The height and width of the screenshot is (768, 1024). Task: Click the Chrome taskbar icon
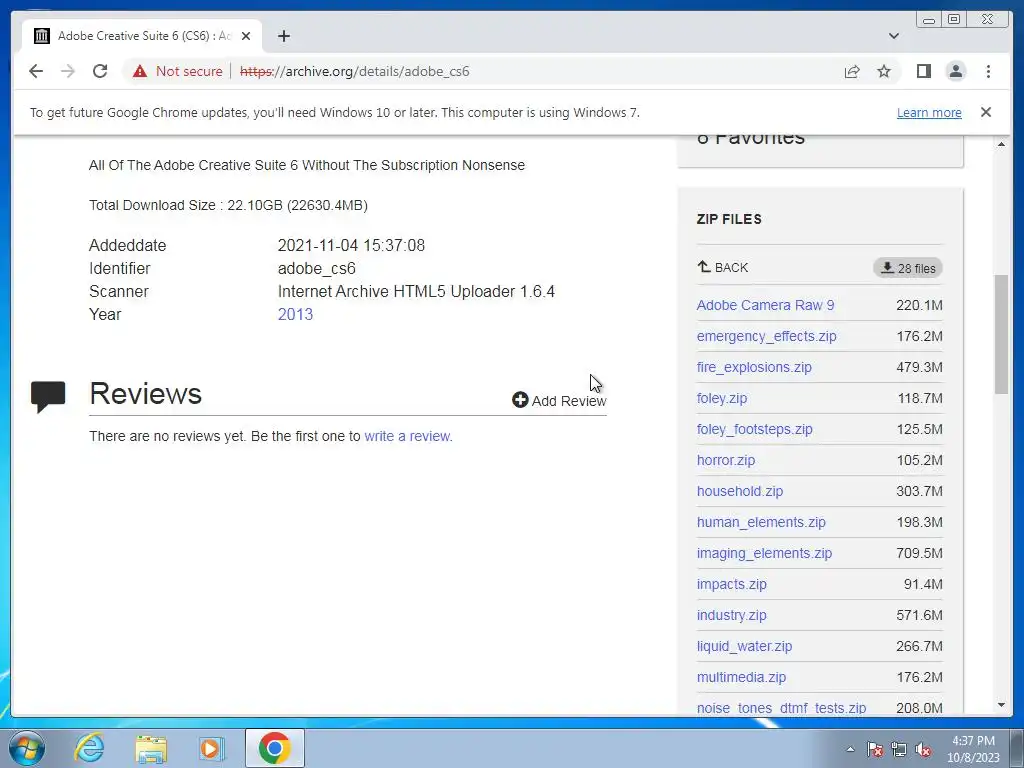click(x=274, y=748)
